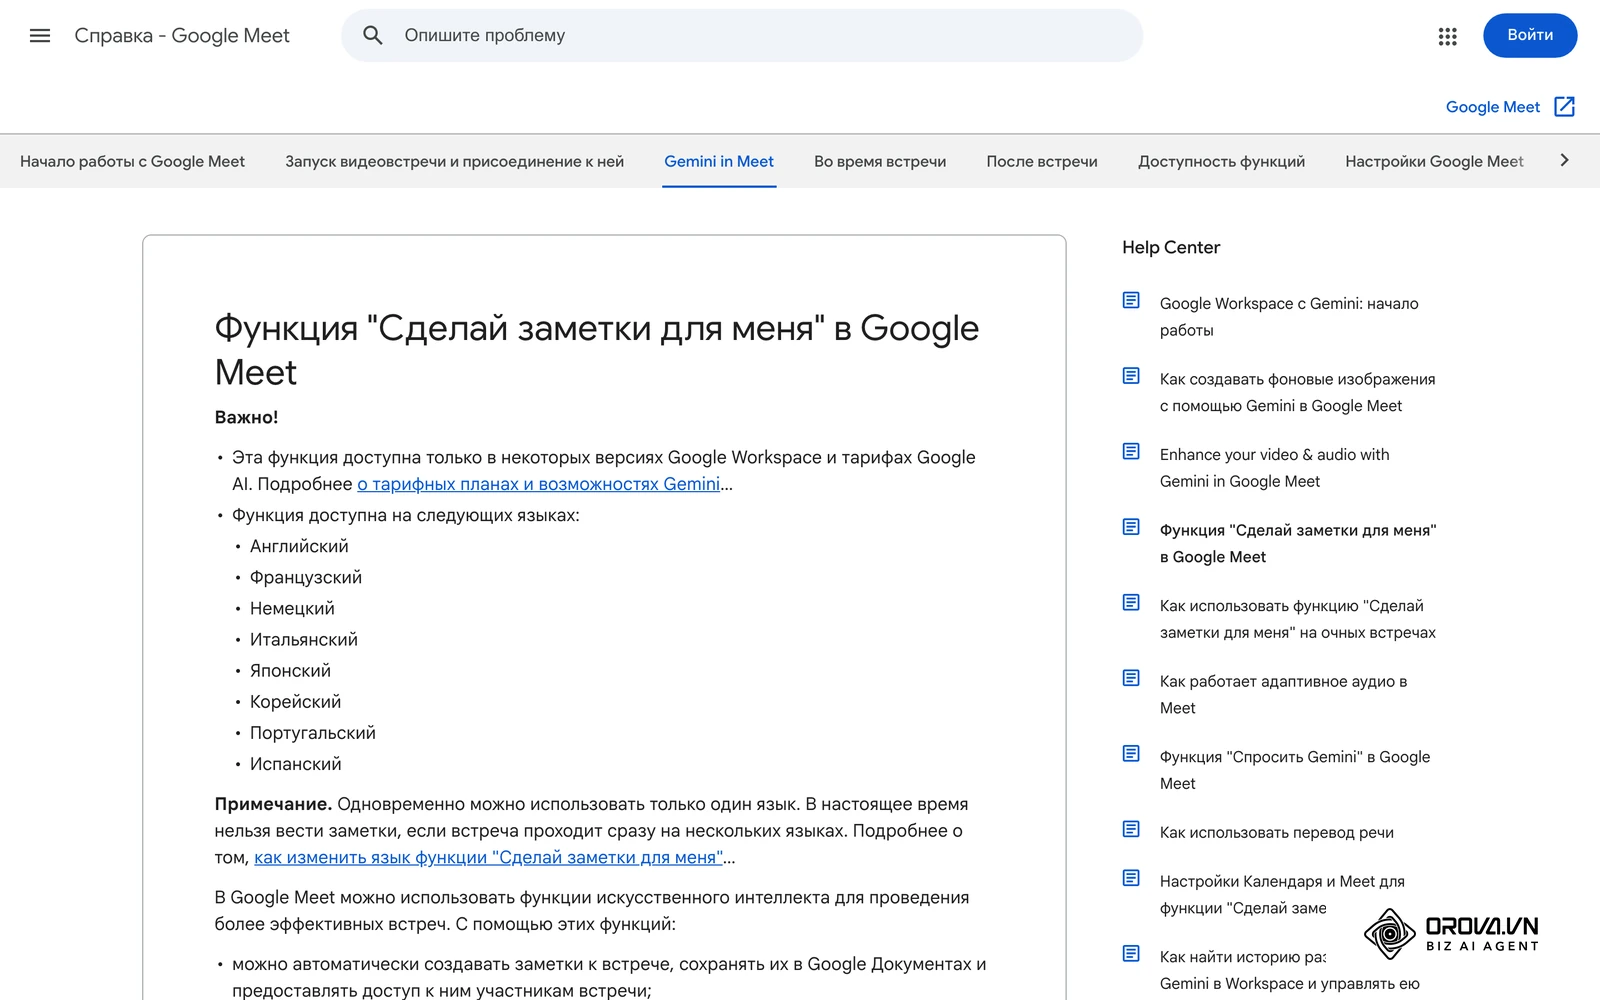
Task: Open Как использовать перевод речи article
Action: point(1277,833)
